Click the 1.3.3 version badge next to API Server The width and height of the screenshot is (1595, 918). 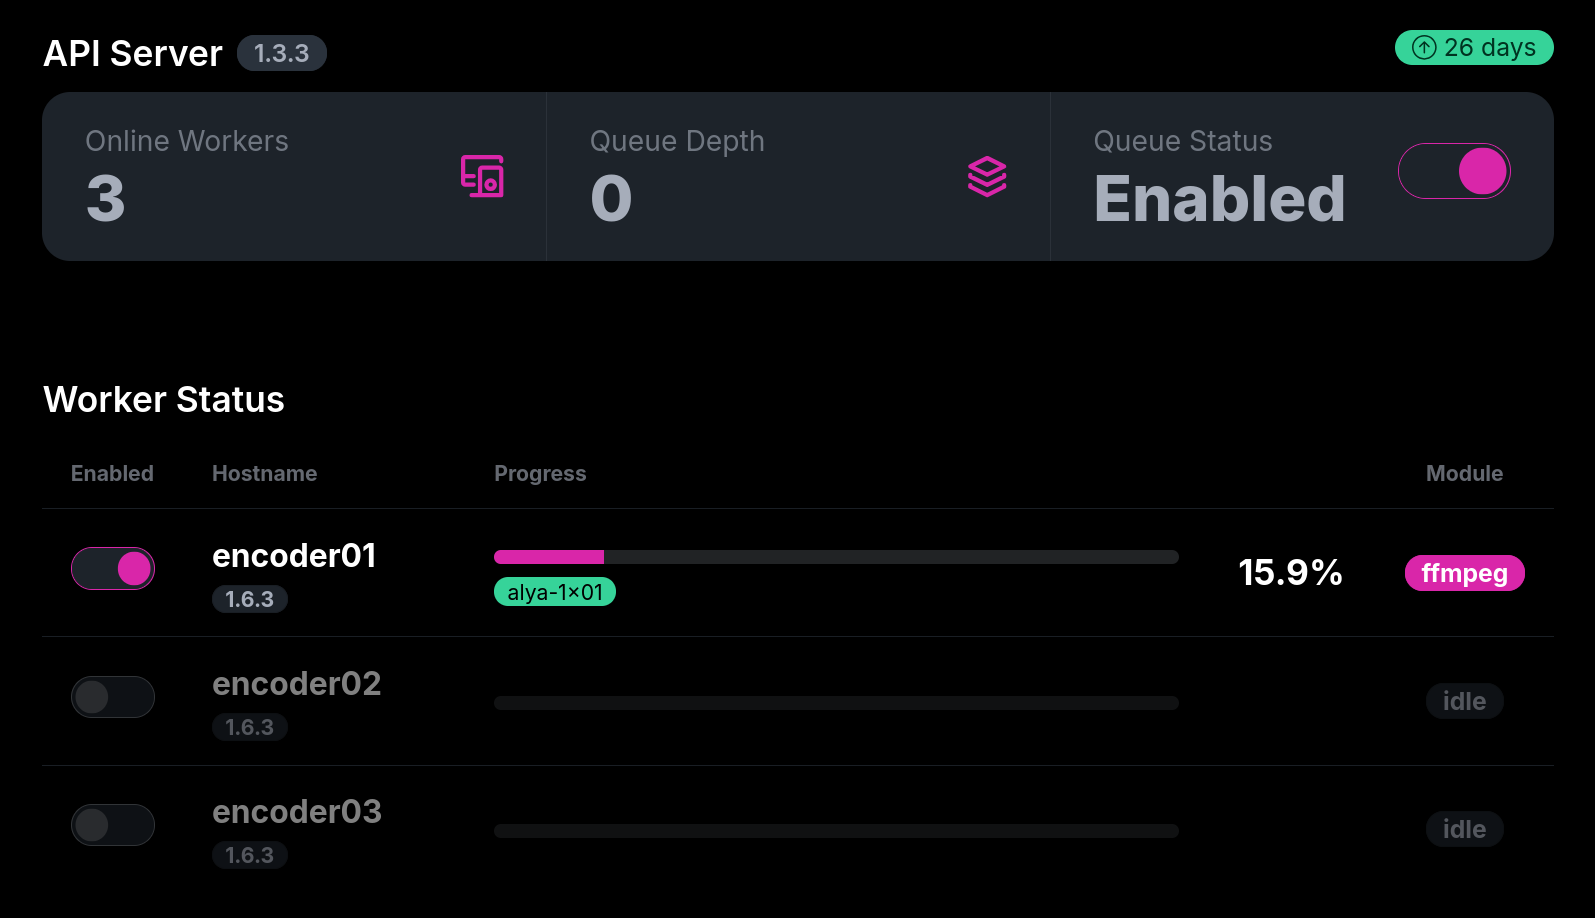(x=281, y=53)
